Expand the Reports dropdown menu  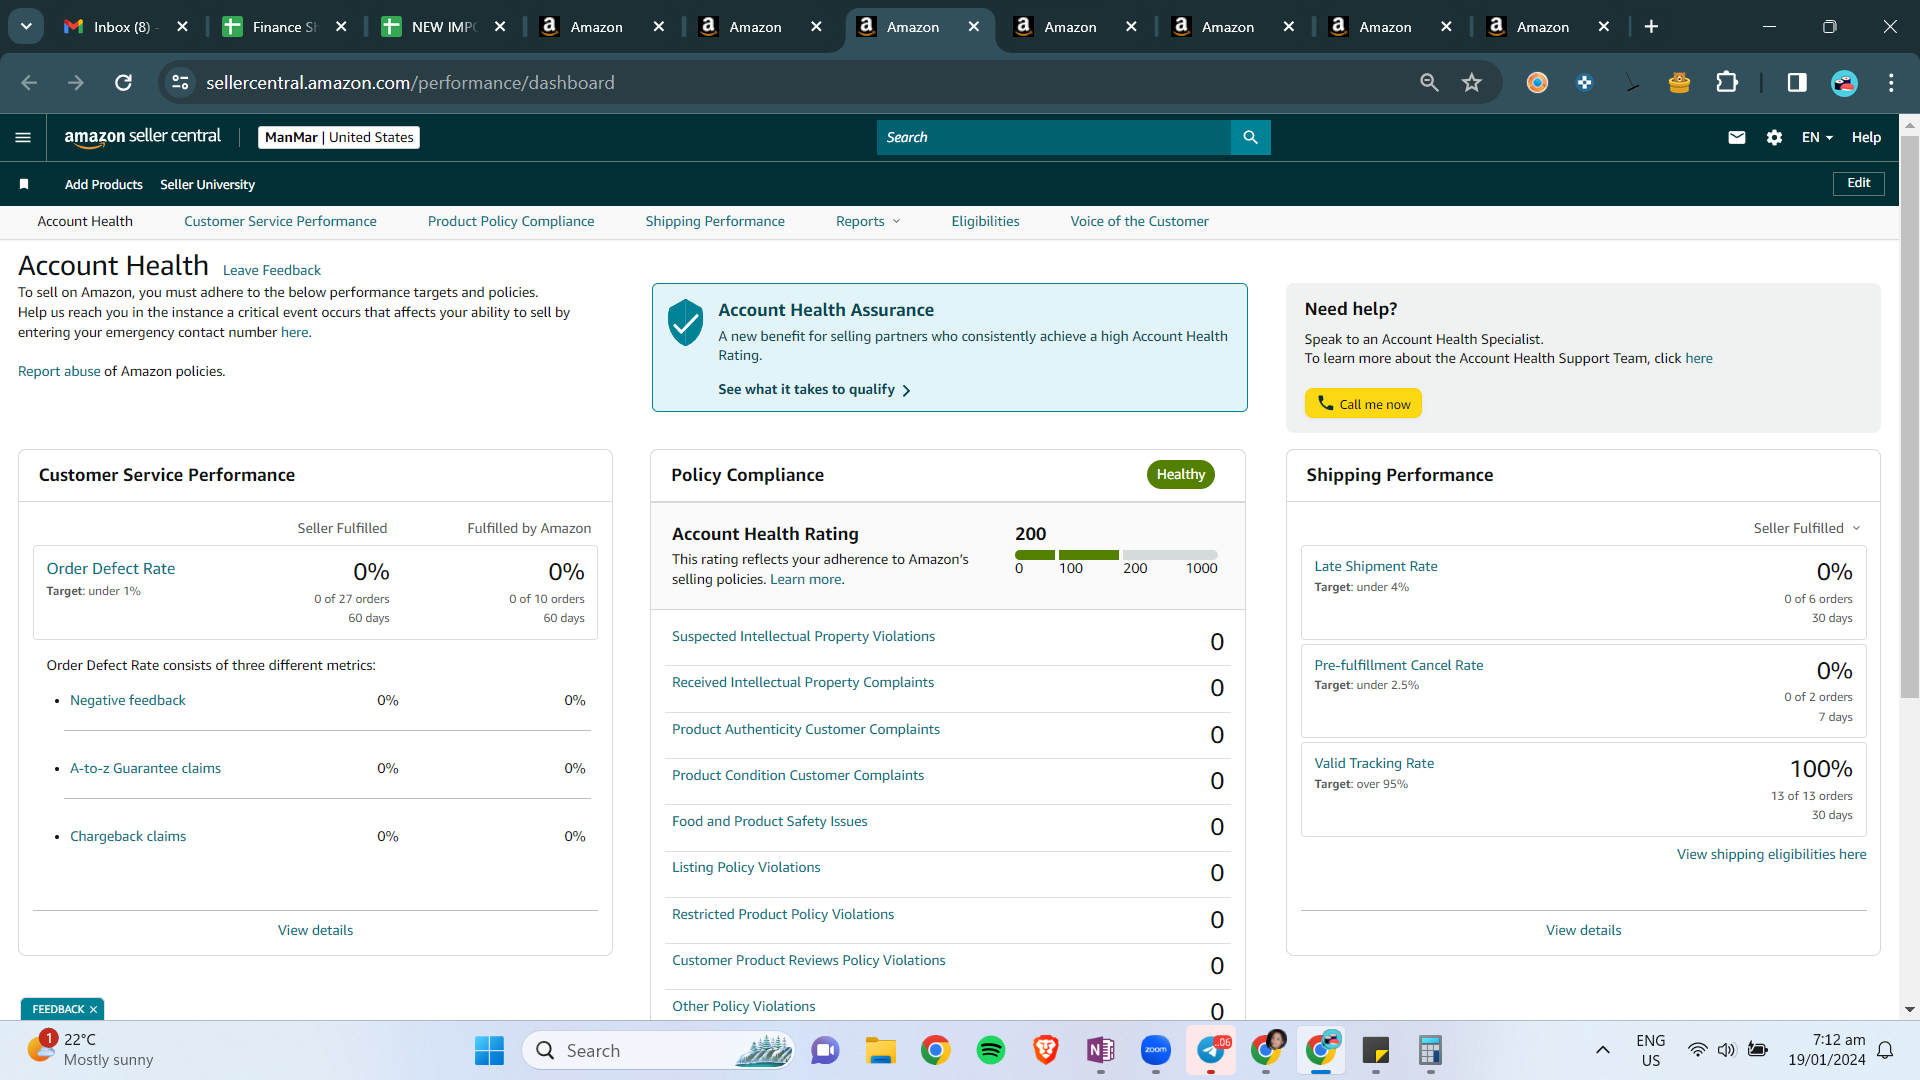click(868, 221)
